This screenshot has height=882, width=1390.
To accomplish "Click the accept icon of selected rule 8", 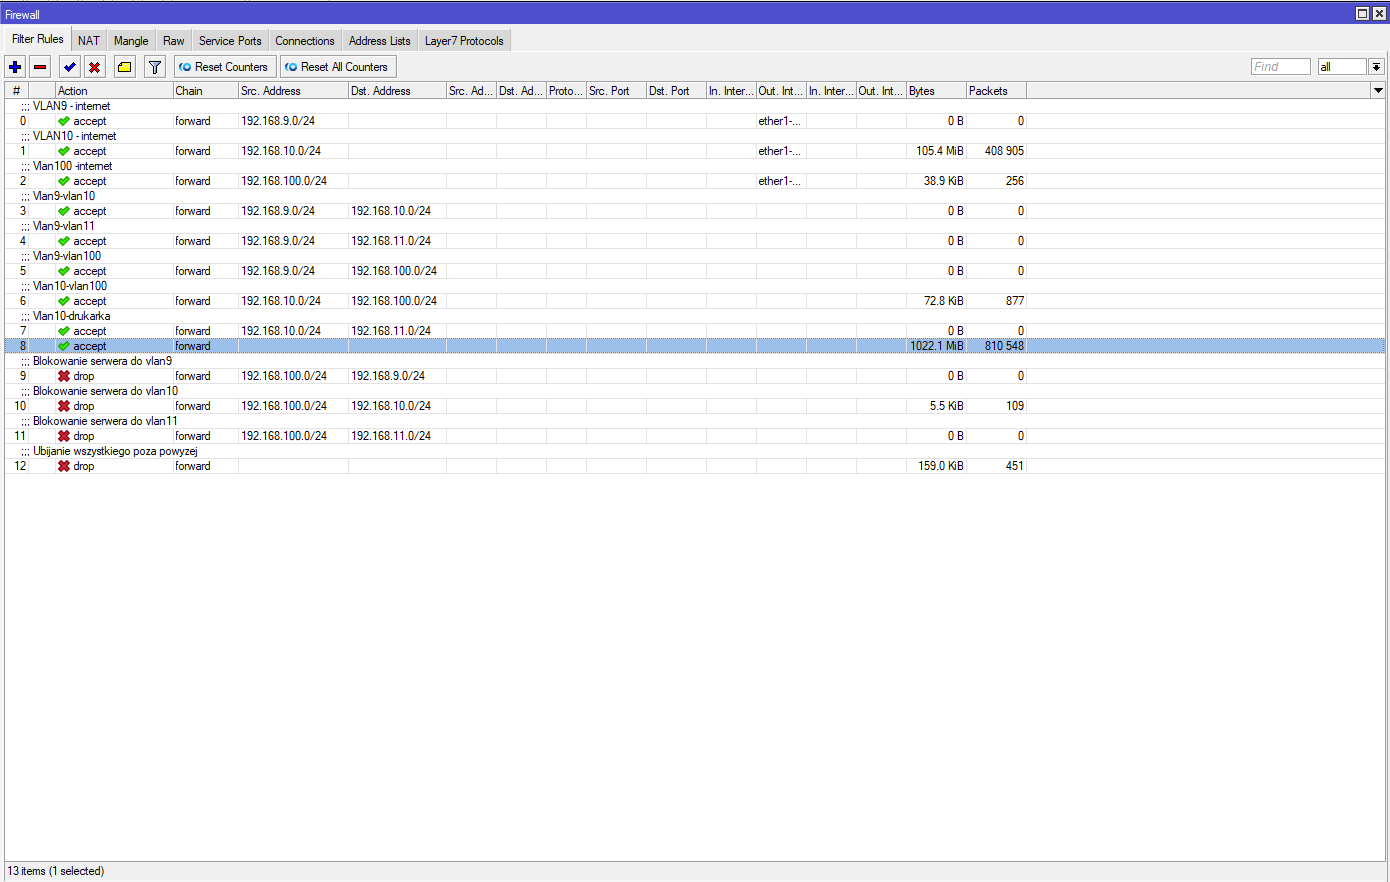I will (x=64, y=346).
